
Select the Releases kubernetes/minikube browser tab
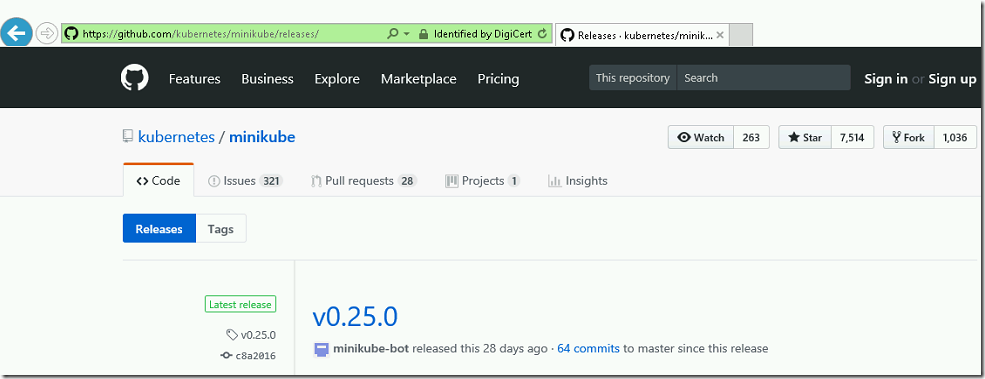pos(641,35)
